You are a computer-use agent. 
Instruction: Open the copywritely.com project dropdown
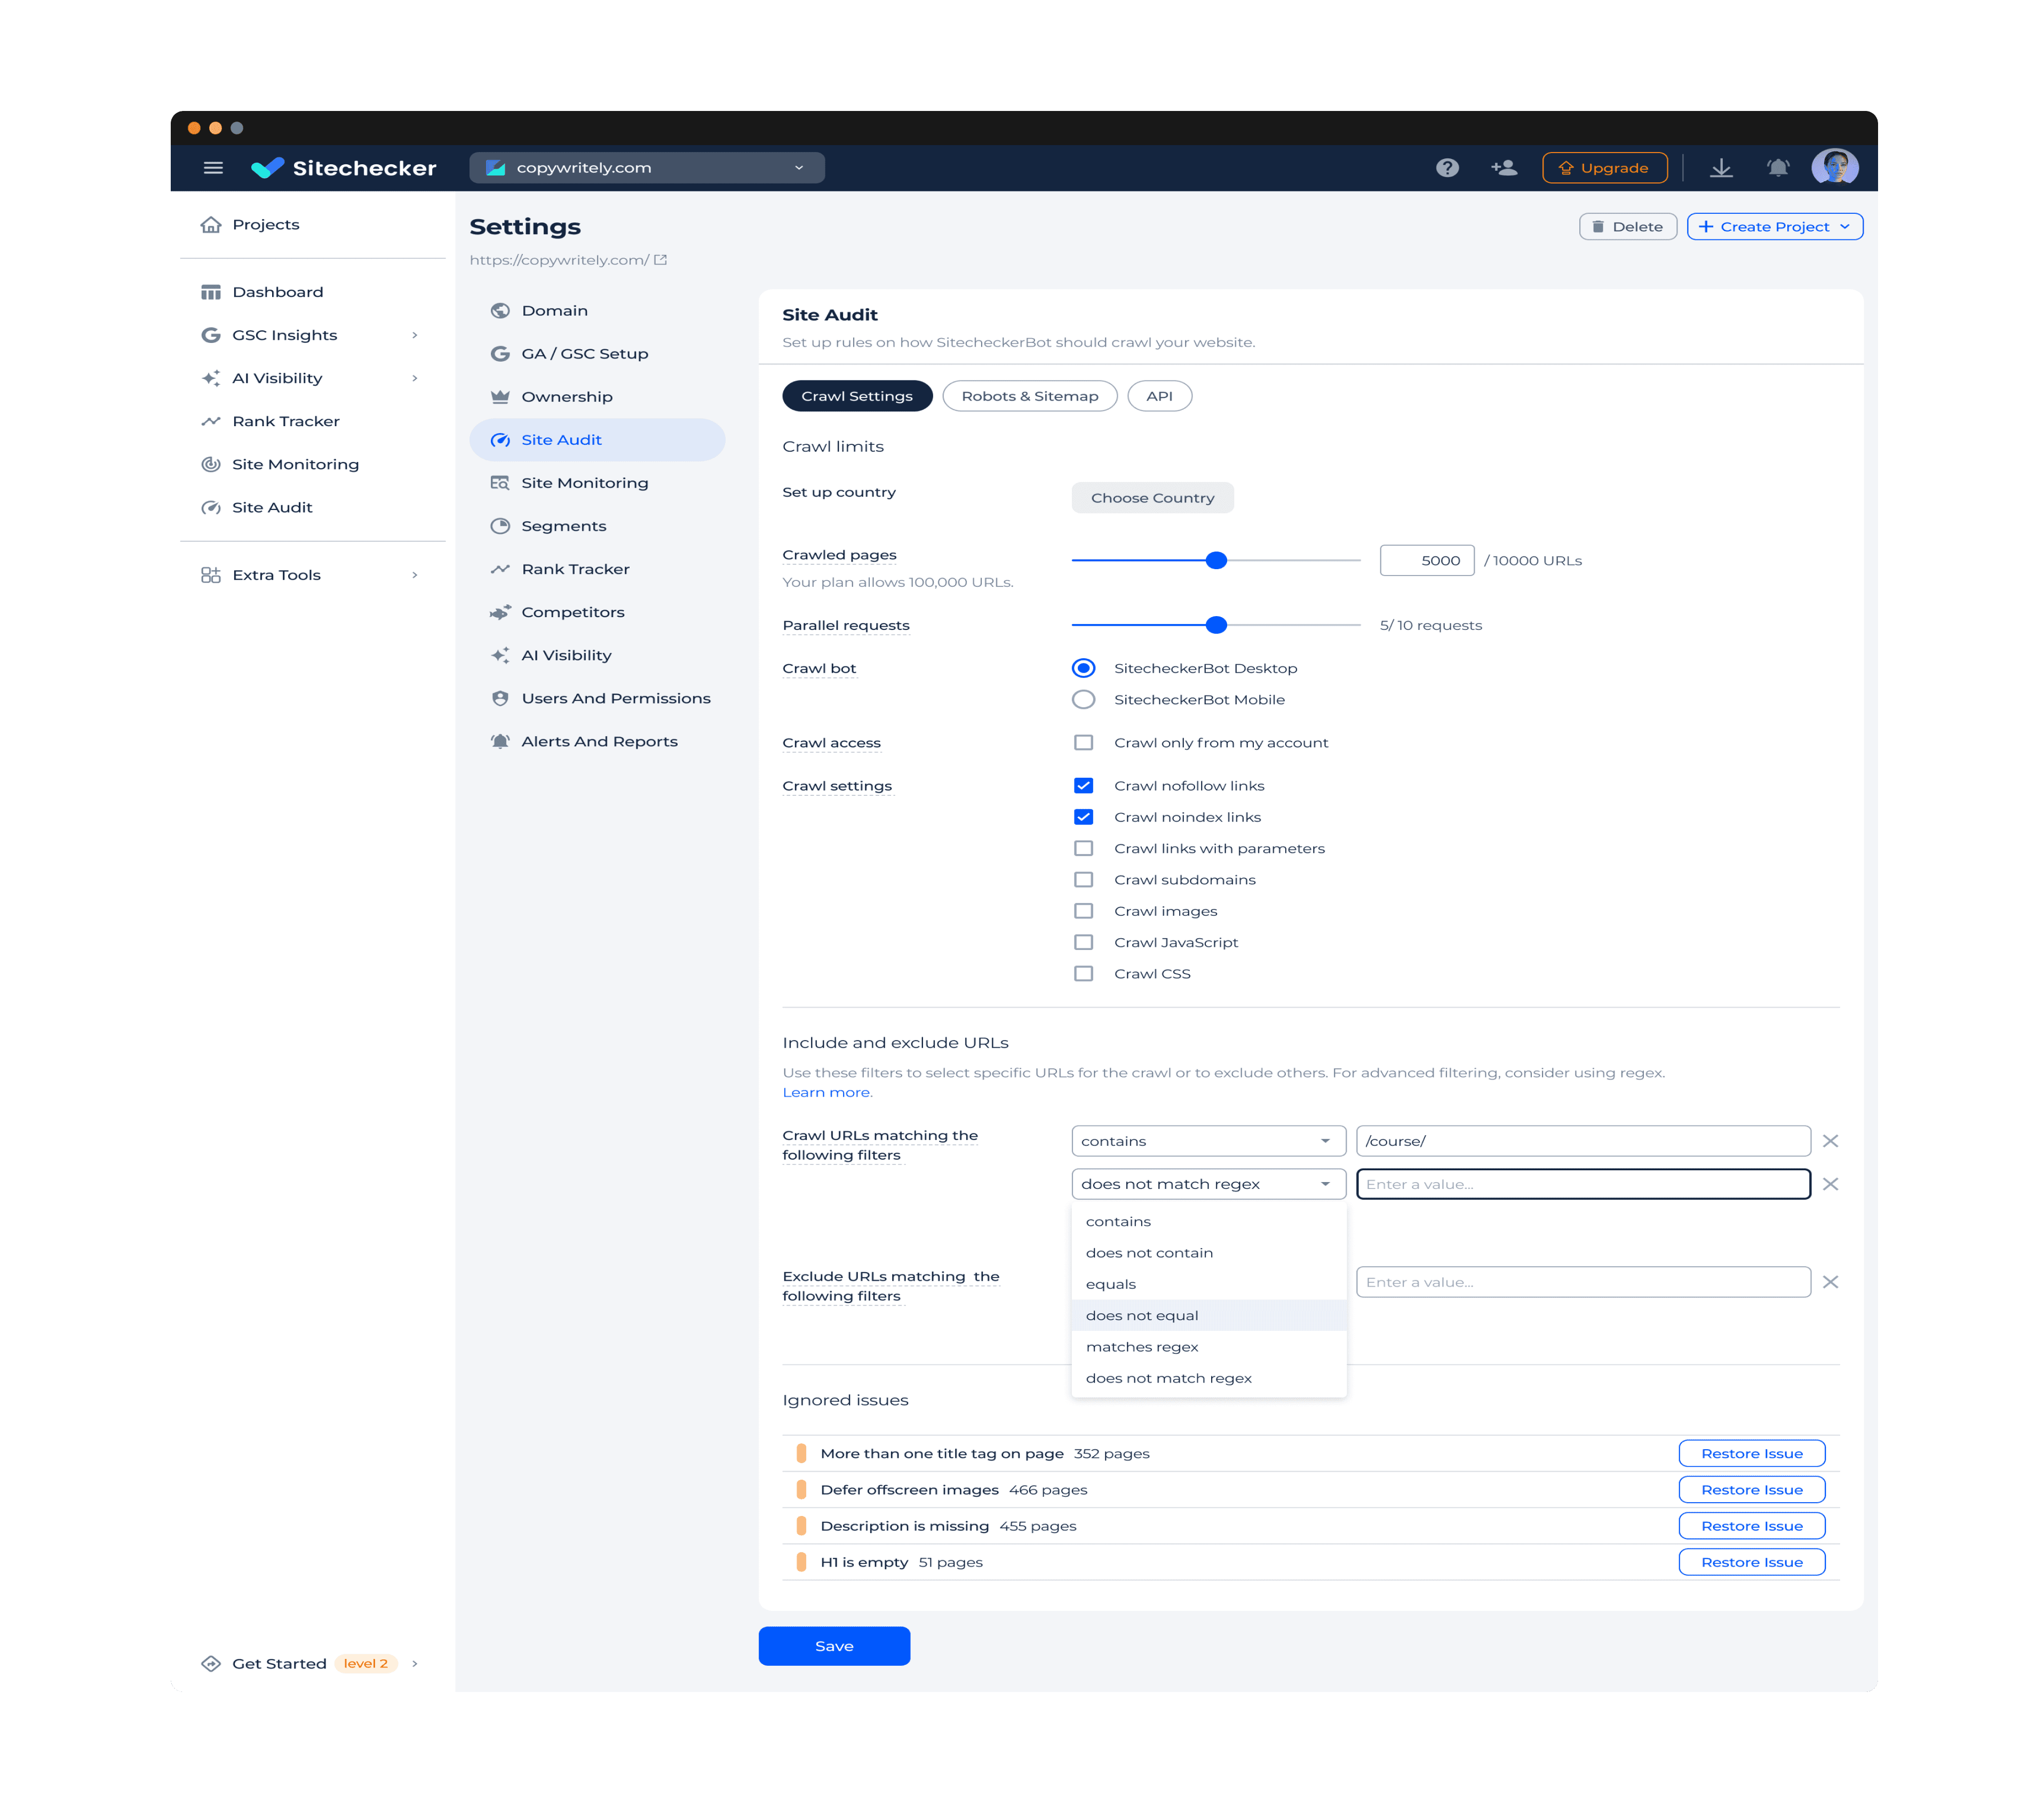tap(647, 168)
